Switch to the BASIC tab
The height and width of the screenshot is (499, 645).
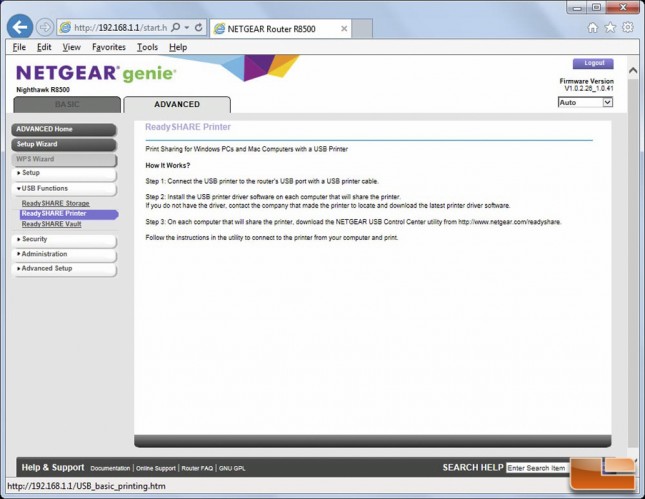coord(67,104)
